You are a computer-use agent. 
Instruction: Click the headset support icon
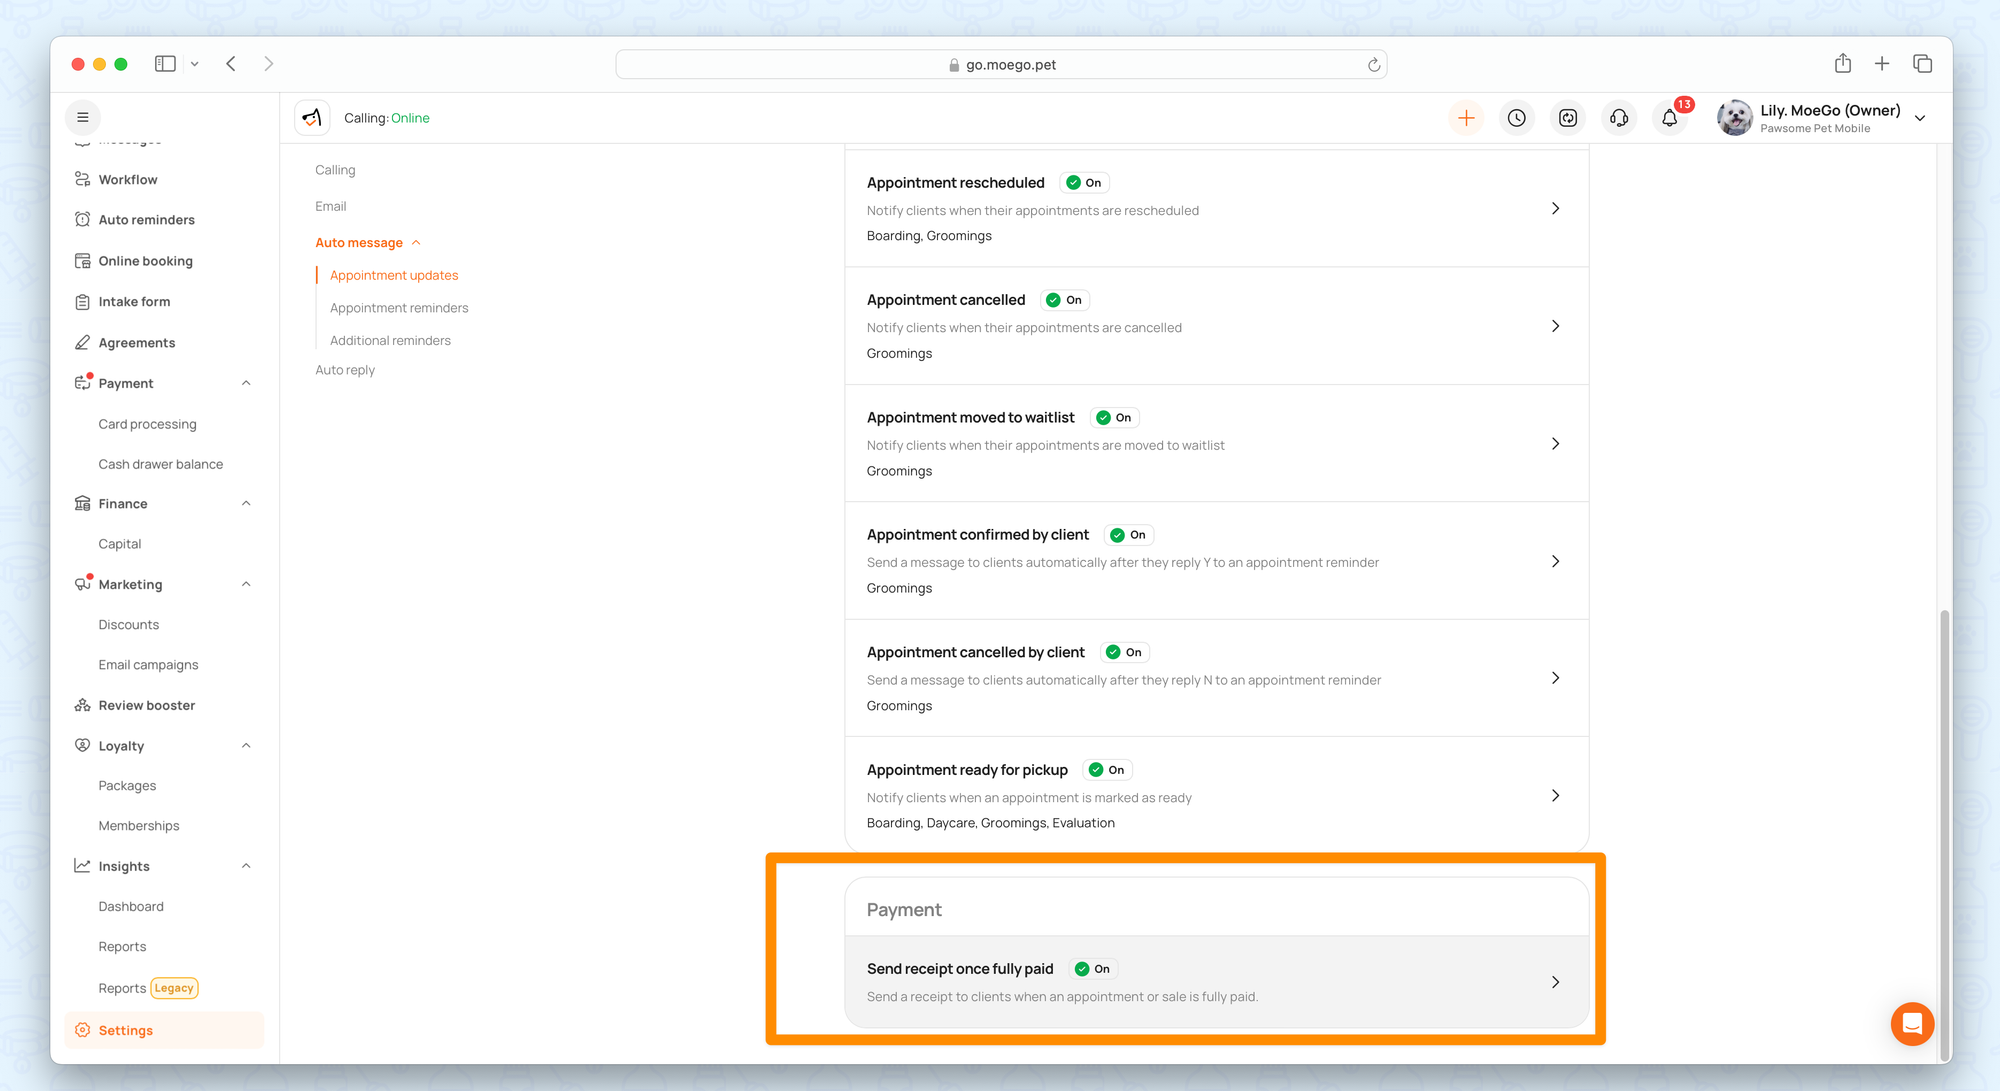1619,118
